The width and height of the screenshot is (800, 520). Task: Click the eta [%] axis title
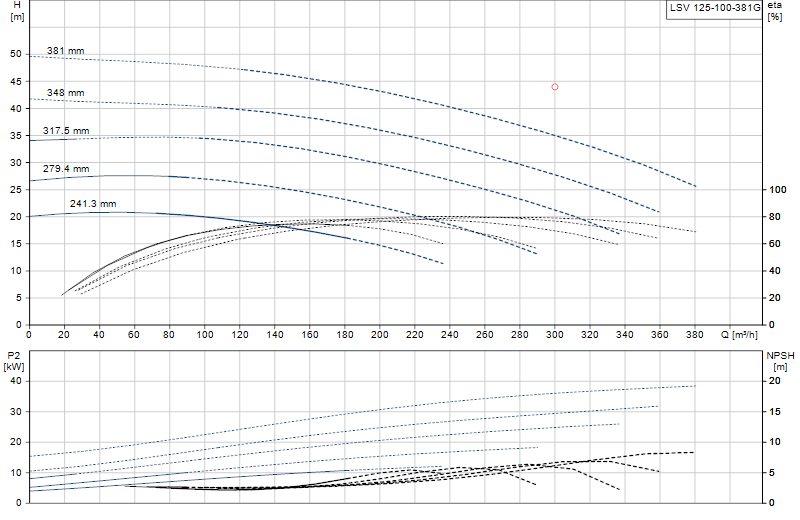[774, 11]
